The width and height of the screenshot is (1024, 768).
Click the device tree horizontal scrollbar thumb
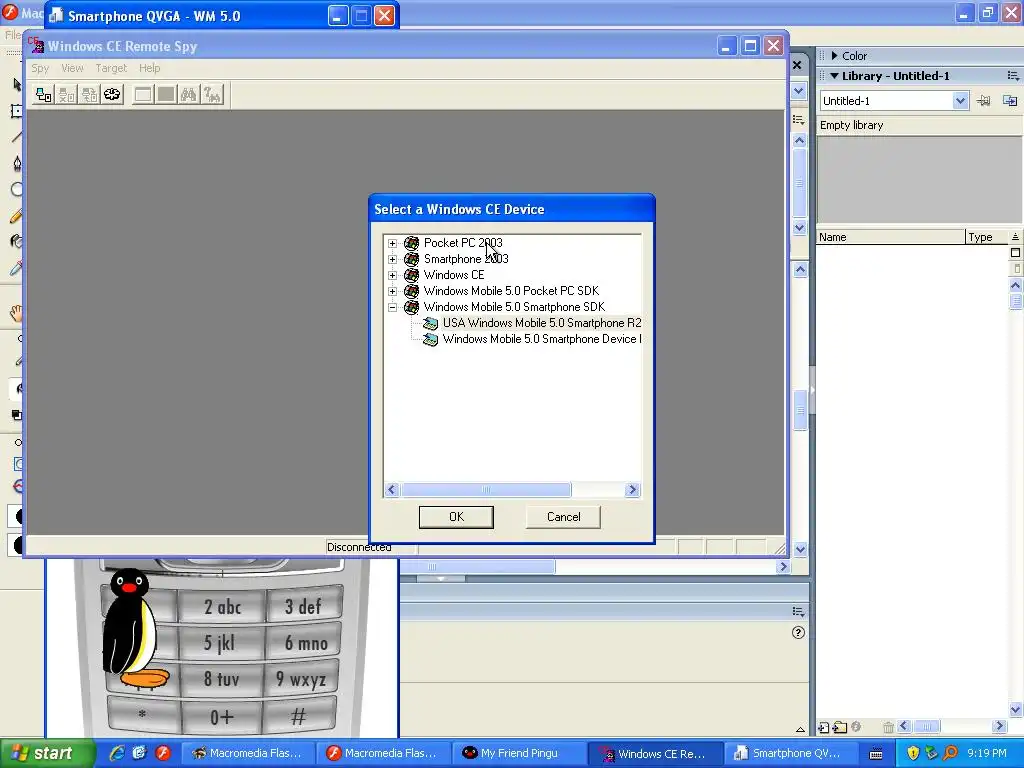point(485,490)
